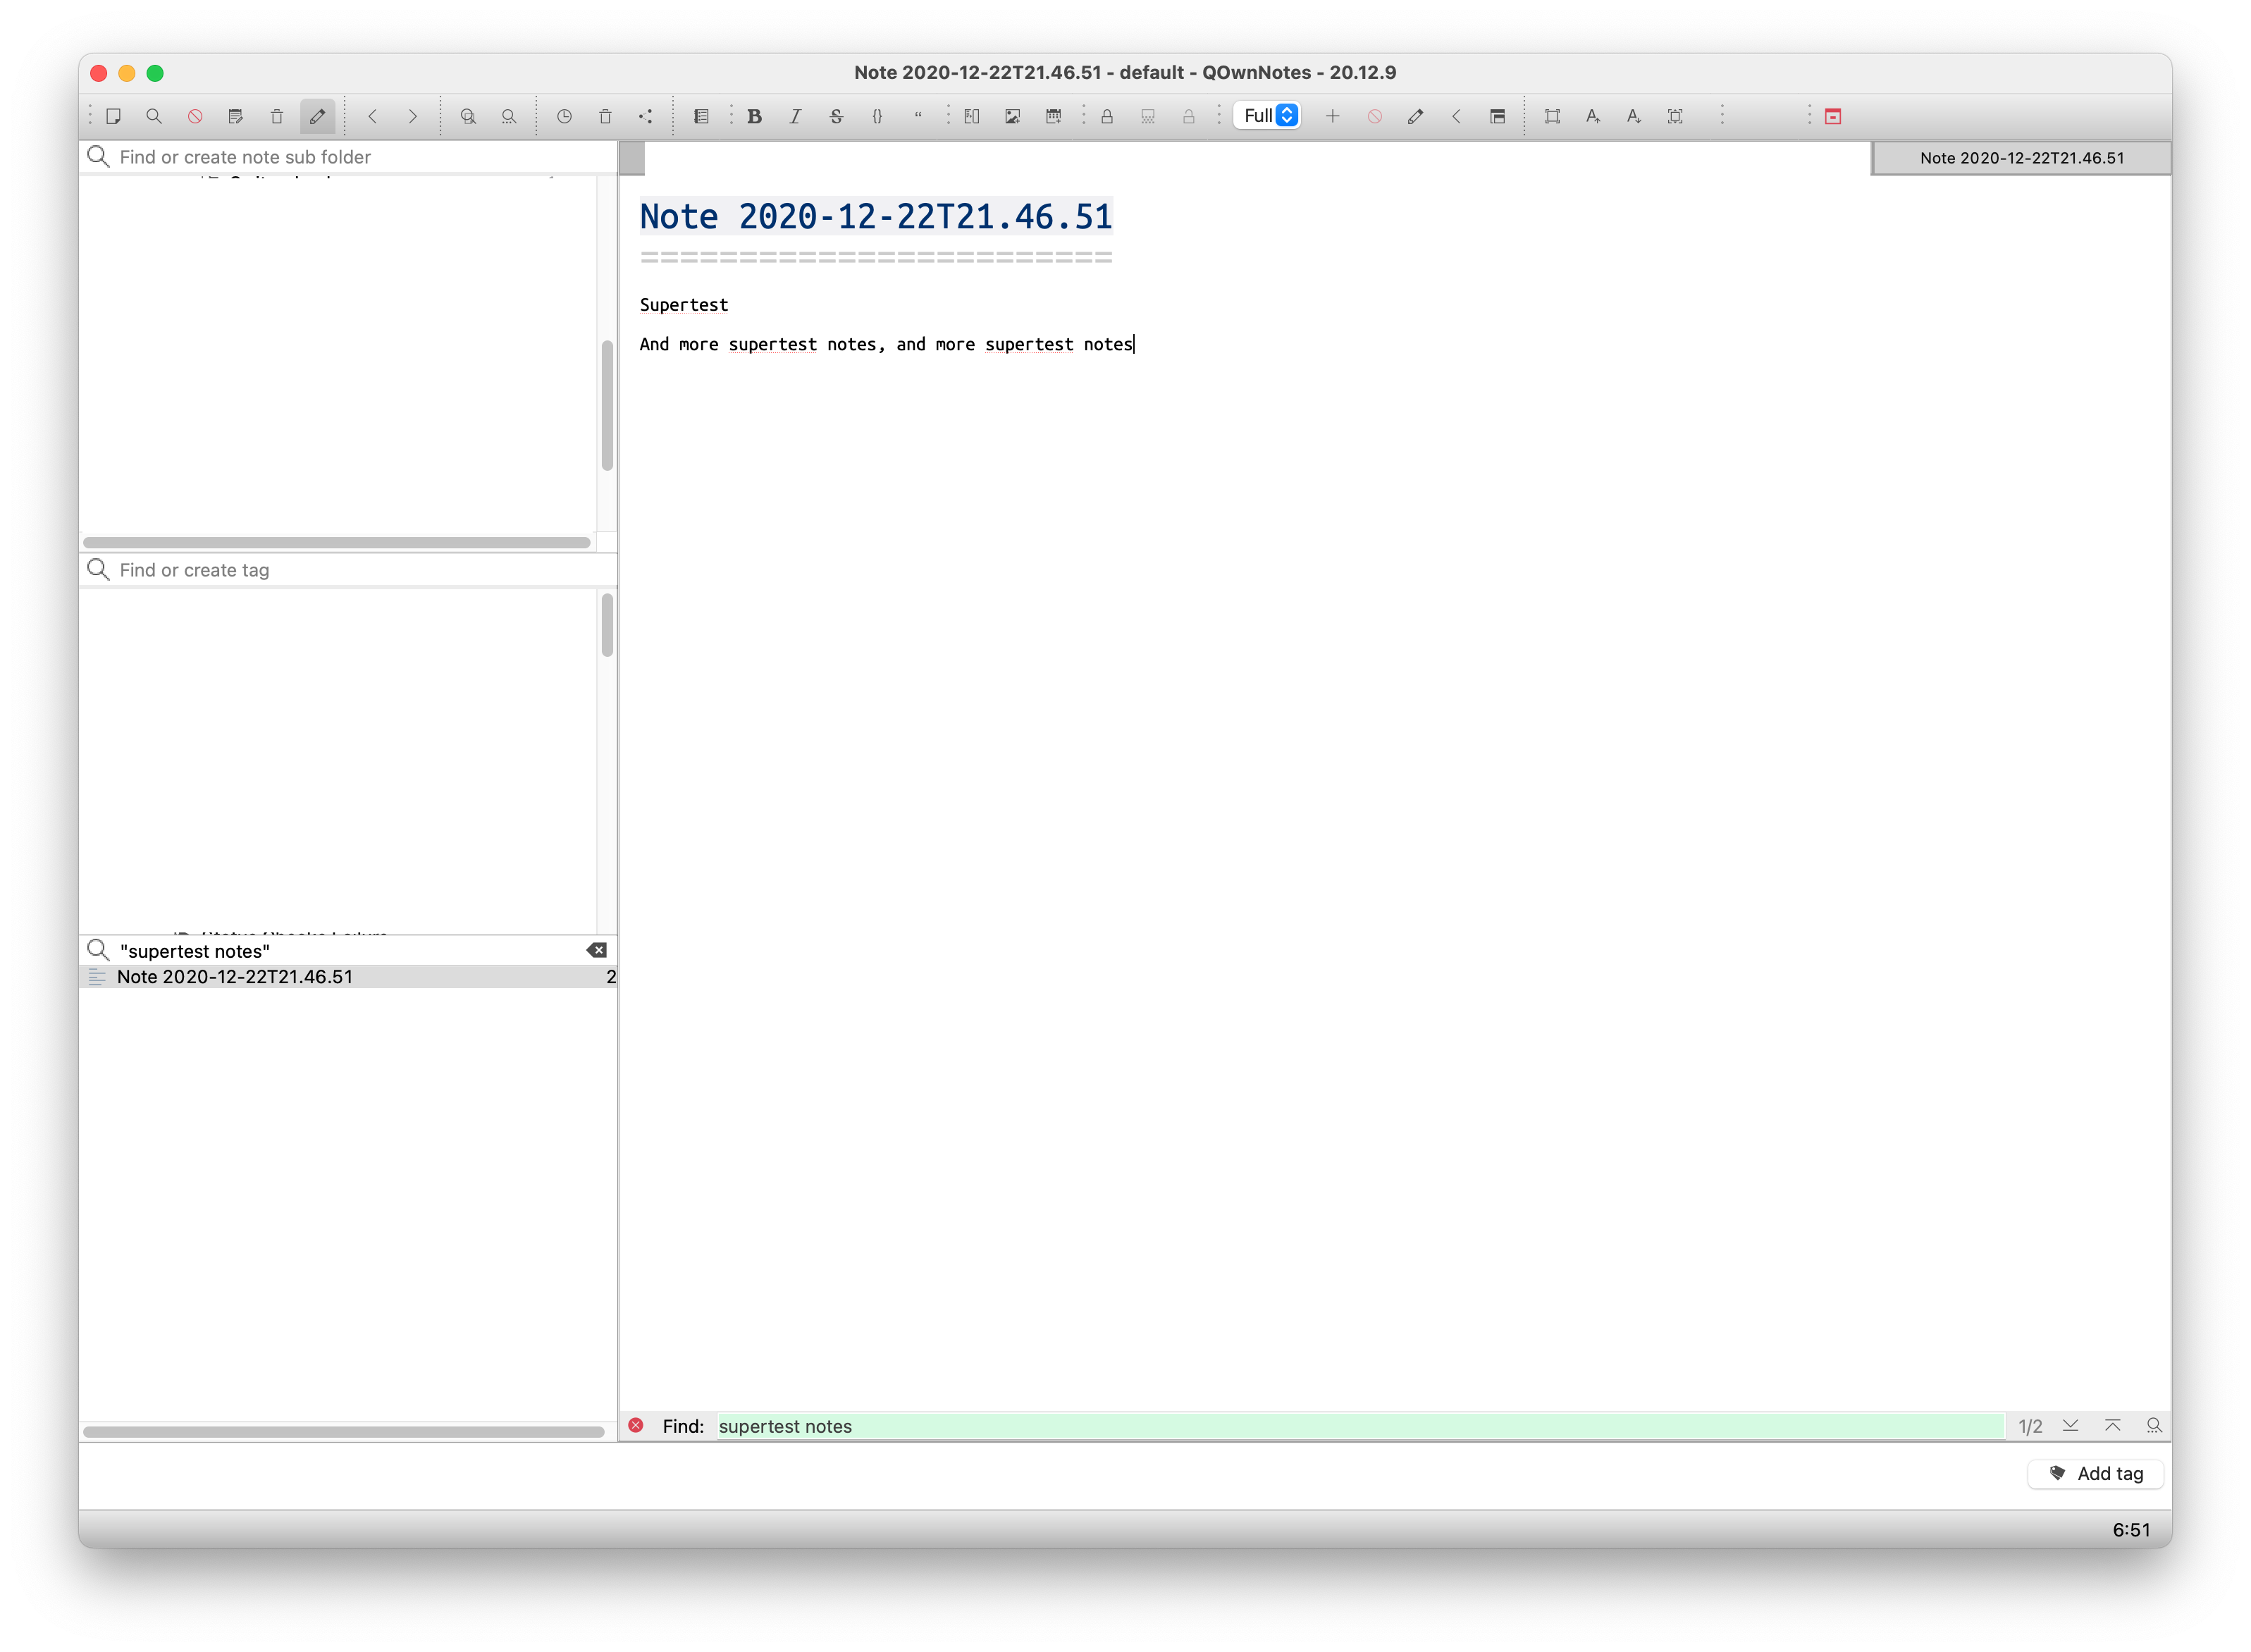Create a new note via toolbar
This screenshot has width=2251, height=1652.
click(113, 116)
